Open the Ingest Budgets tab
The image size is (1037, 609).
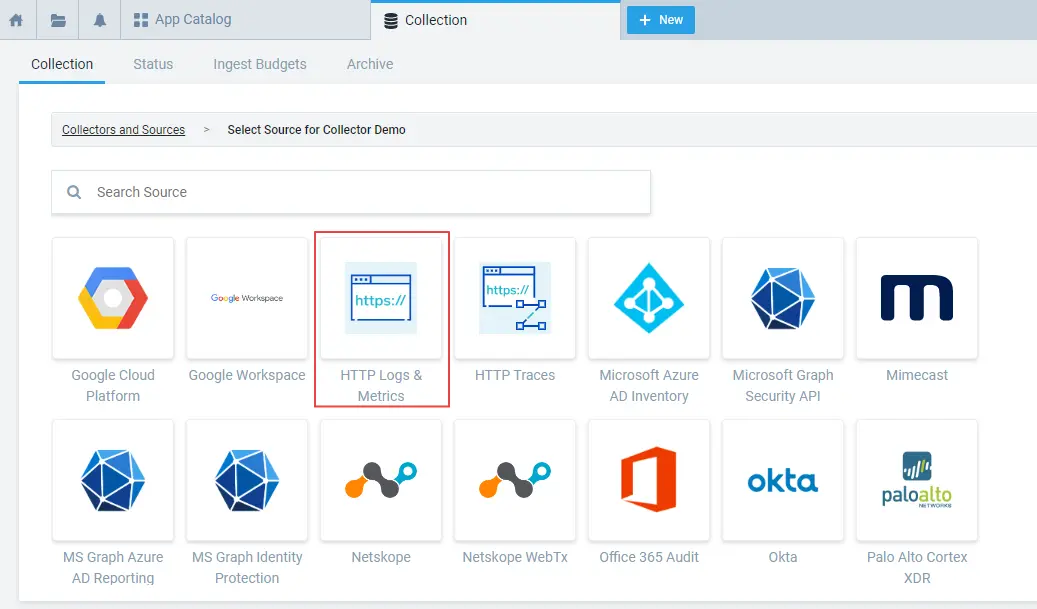260,64
